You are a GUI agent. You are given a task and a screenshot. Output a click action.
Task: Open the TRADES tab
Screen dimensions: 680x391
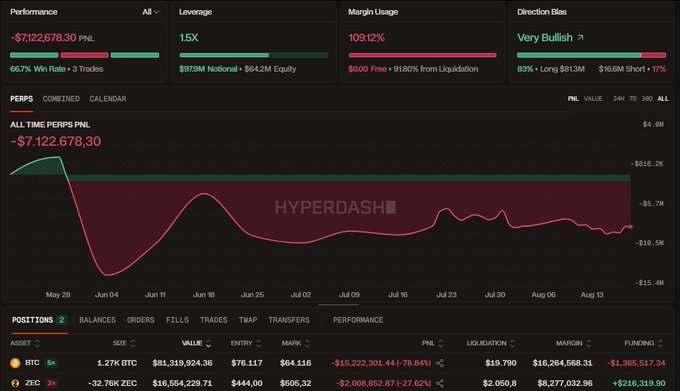pyautogui.click(x=213, y=320)
